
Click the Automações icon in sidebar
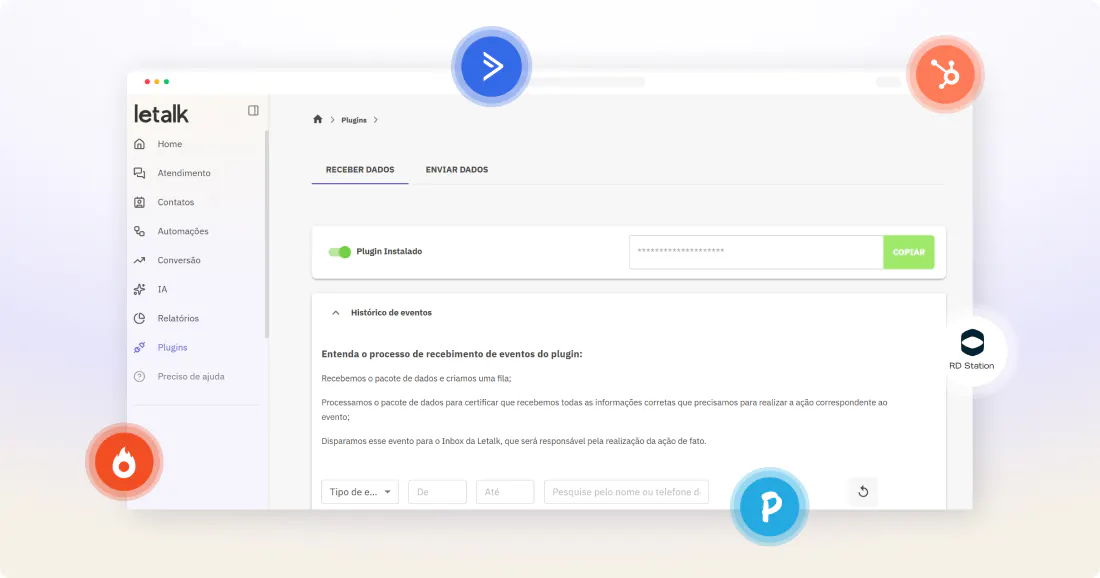(x=140, y=231)
